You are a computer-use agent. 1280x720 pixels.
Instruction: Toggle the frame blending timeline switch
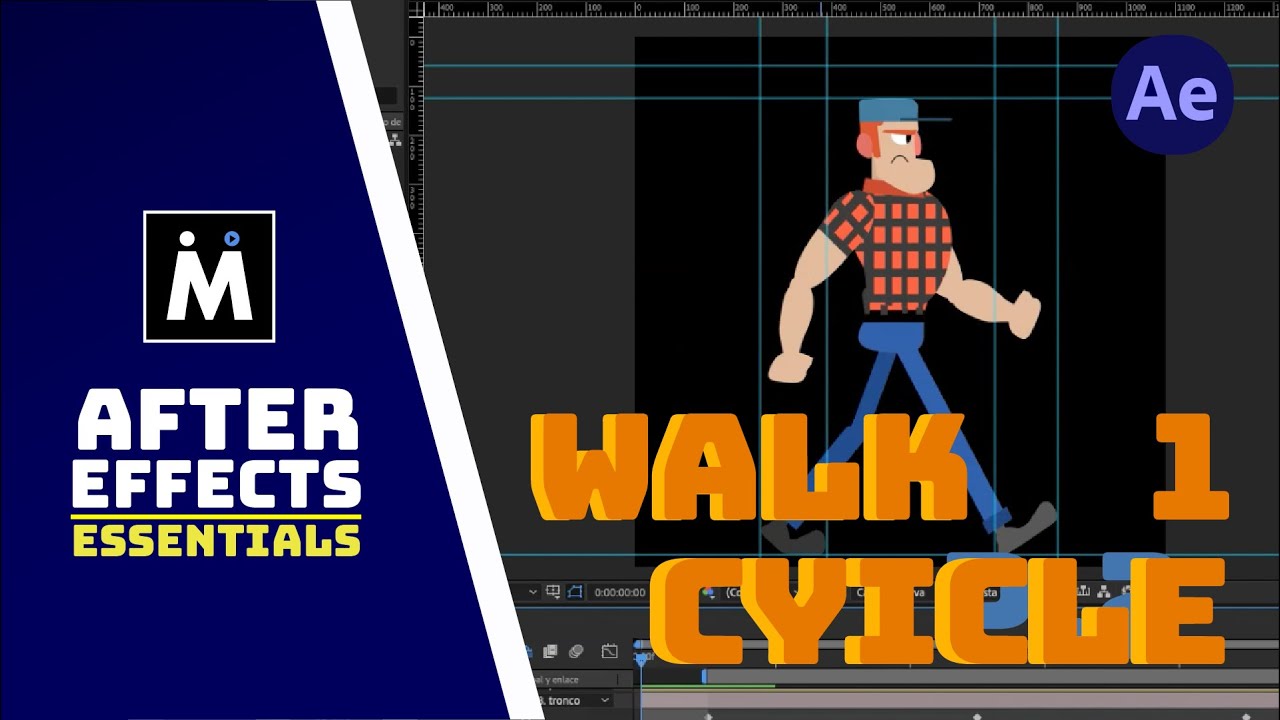click(x=550, y=651)
